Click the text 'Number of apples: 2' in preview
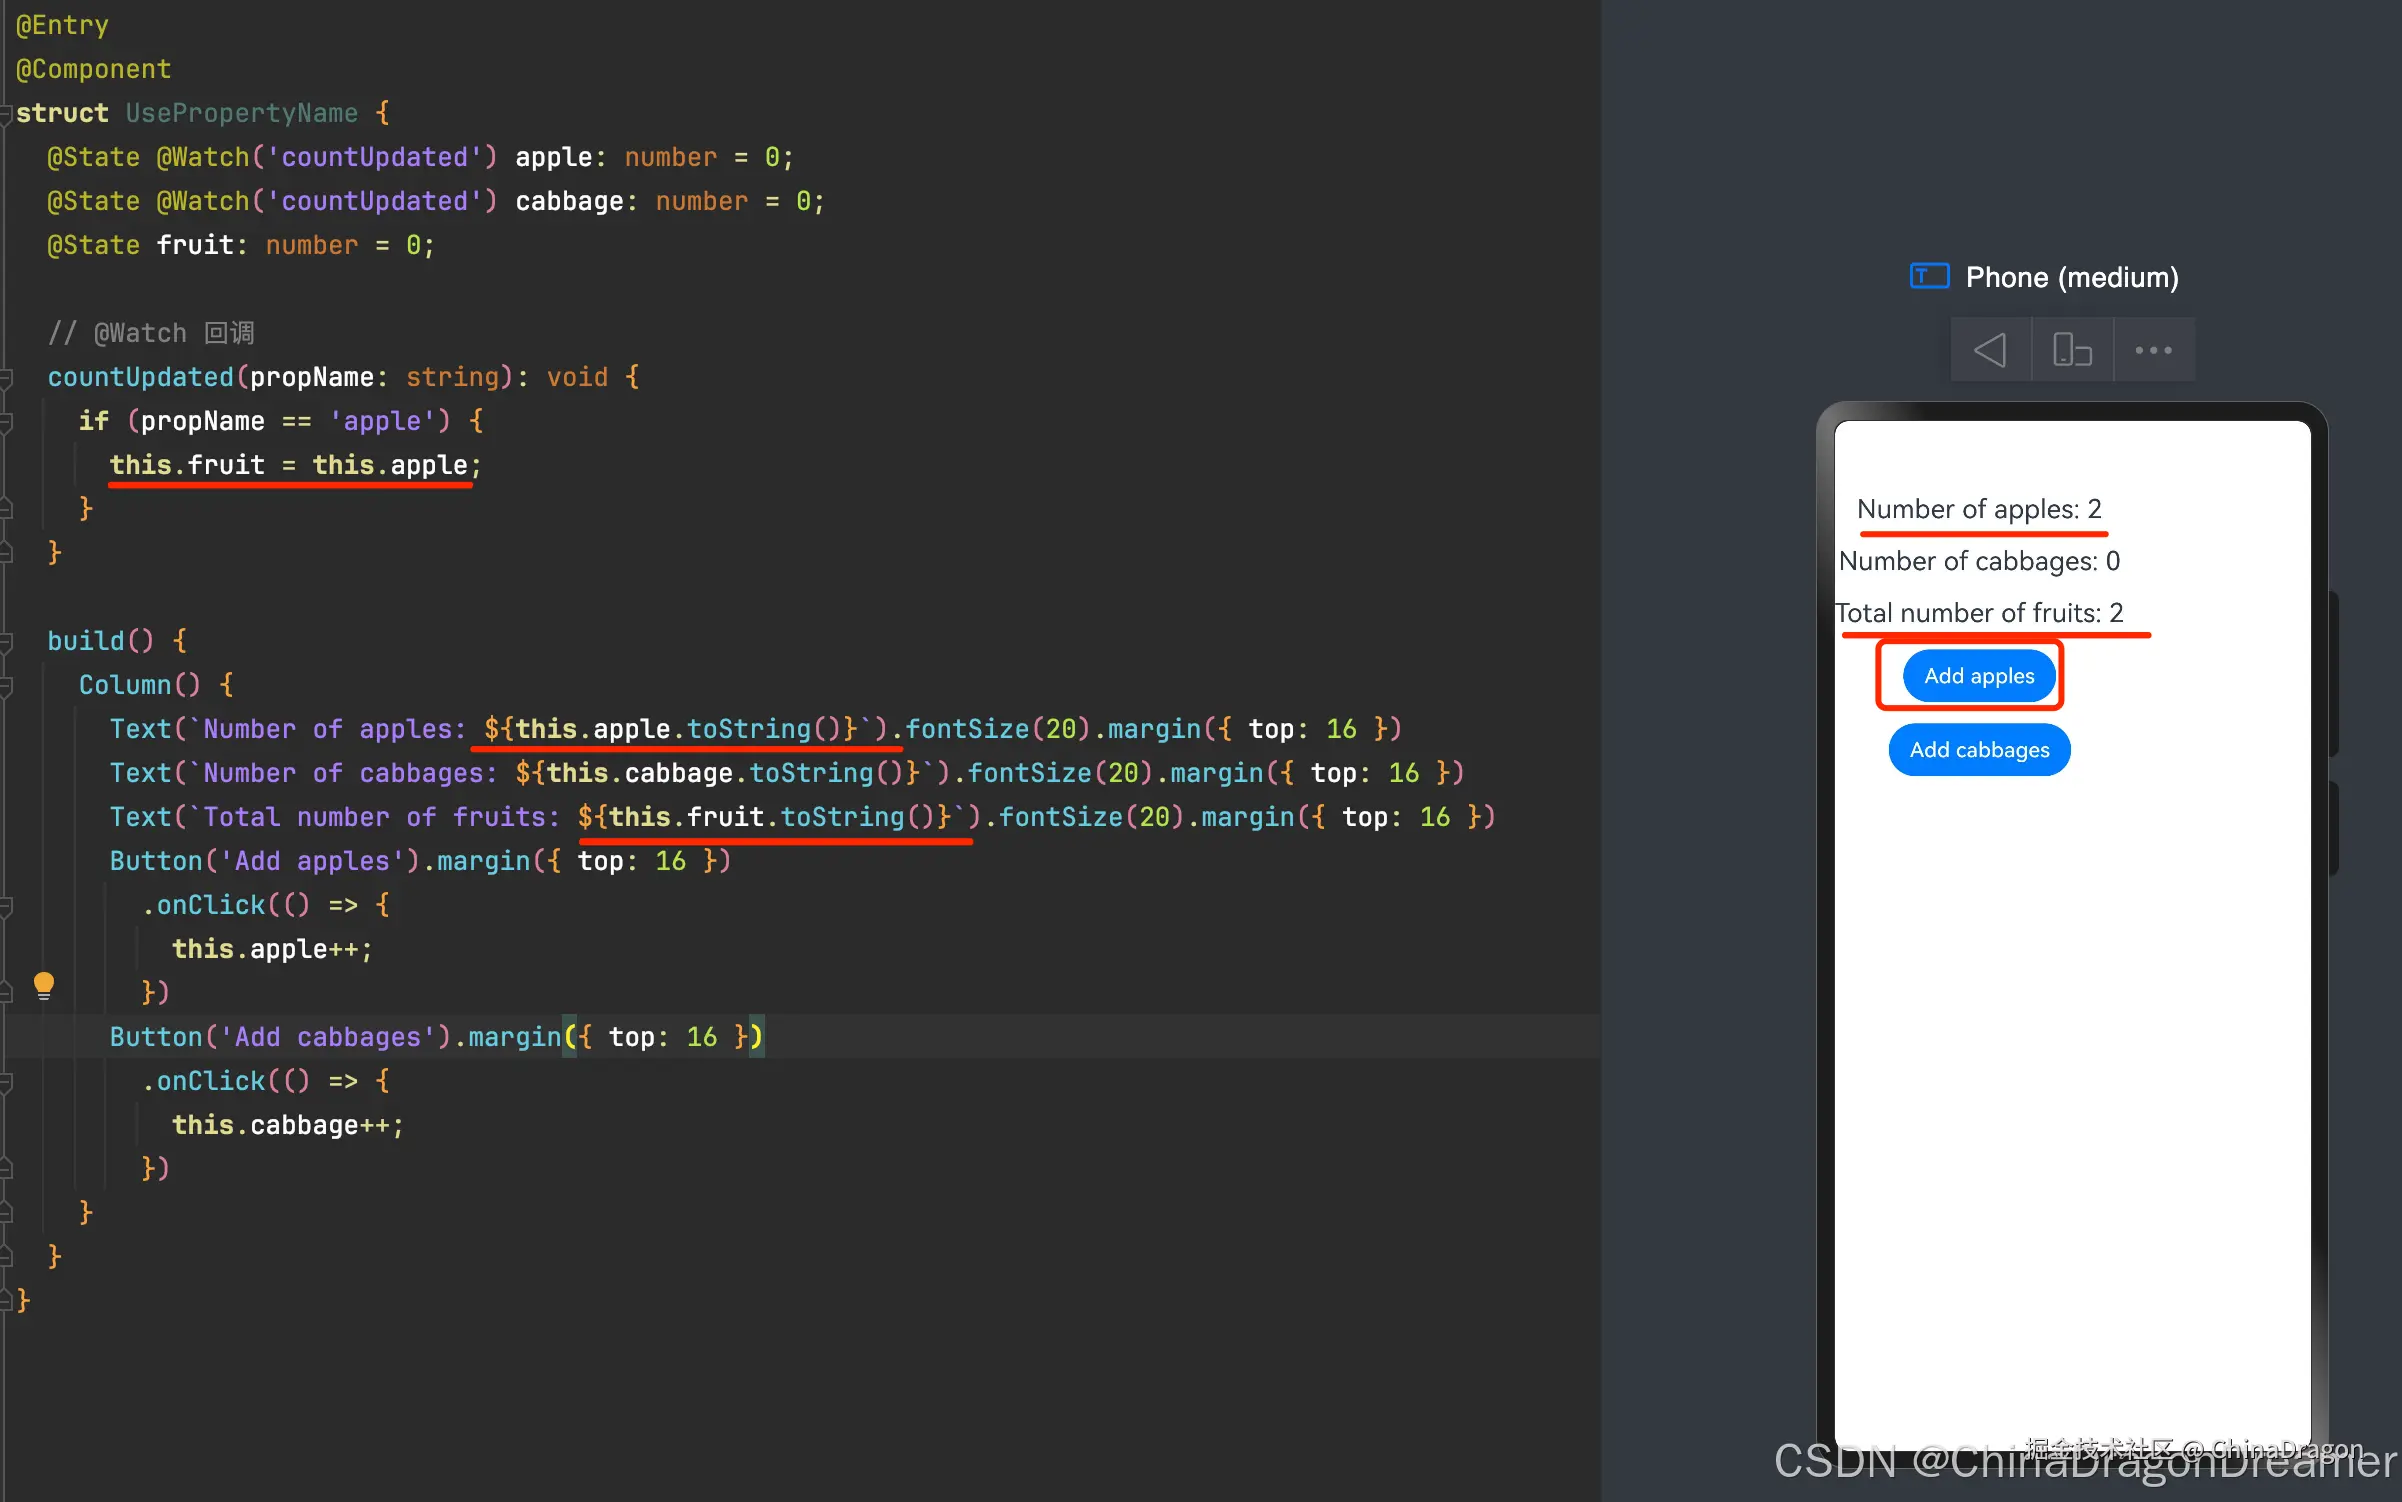2402x1502 pixels. 1979,509
